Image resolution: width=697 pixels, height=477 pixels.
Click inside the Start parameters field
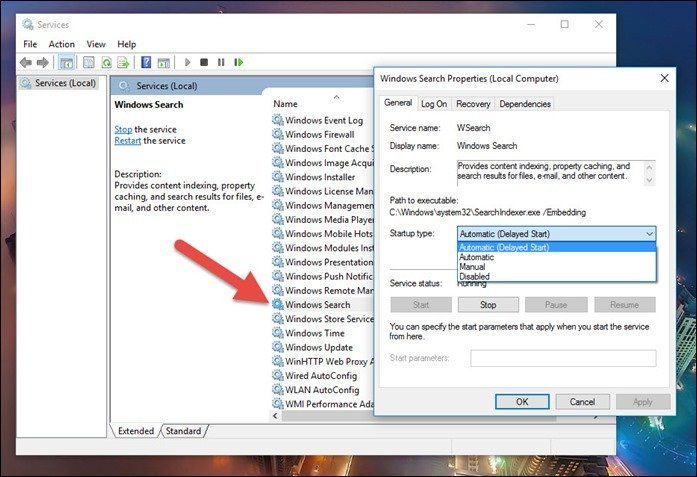click(563, 358)
